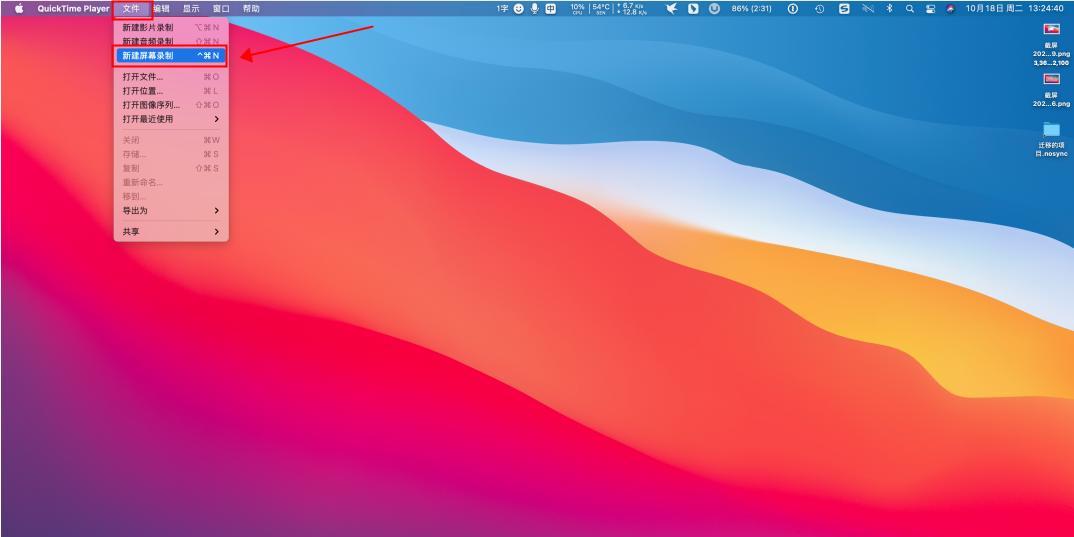This screenshot has height=537, width=1074.
Task: Select the 迁移的项目.nosync desktop folder
Action: coord(1051,139)
